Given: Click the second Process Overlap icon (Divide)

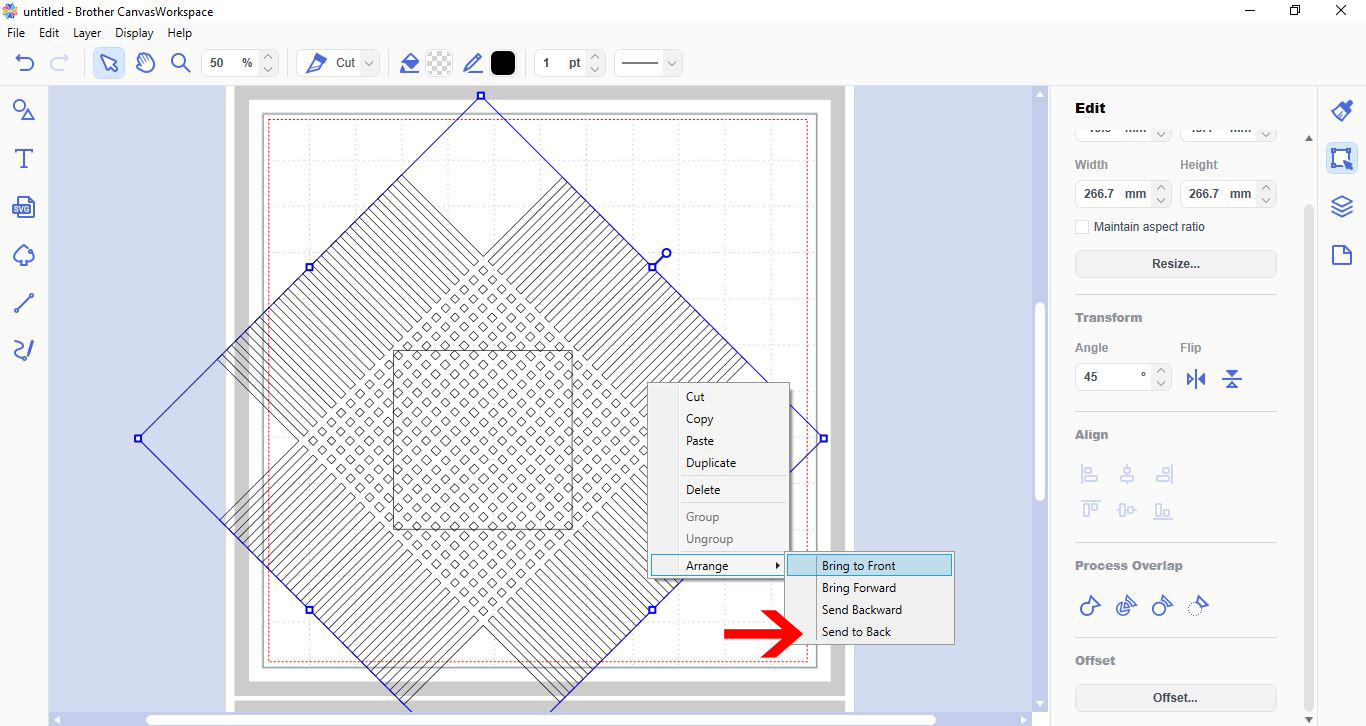Looking at the screenshot, I should coord(1126,605).
